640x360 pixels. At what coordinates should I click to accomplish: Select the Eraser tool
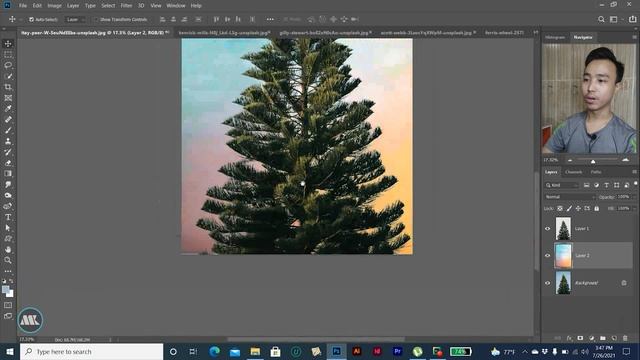click(x=8, y=163)
